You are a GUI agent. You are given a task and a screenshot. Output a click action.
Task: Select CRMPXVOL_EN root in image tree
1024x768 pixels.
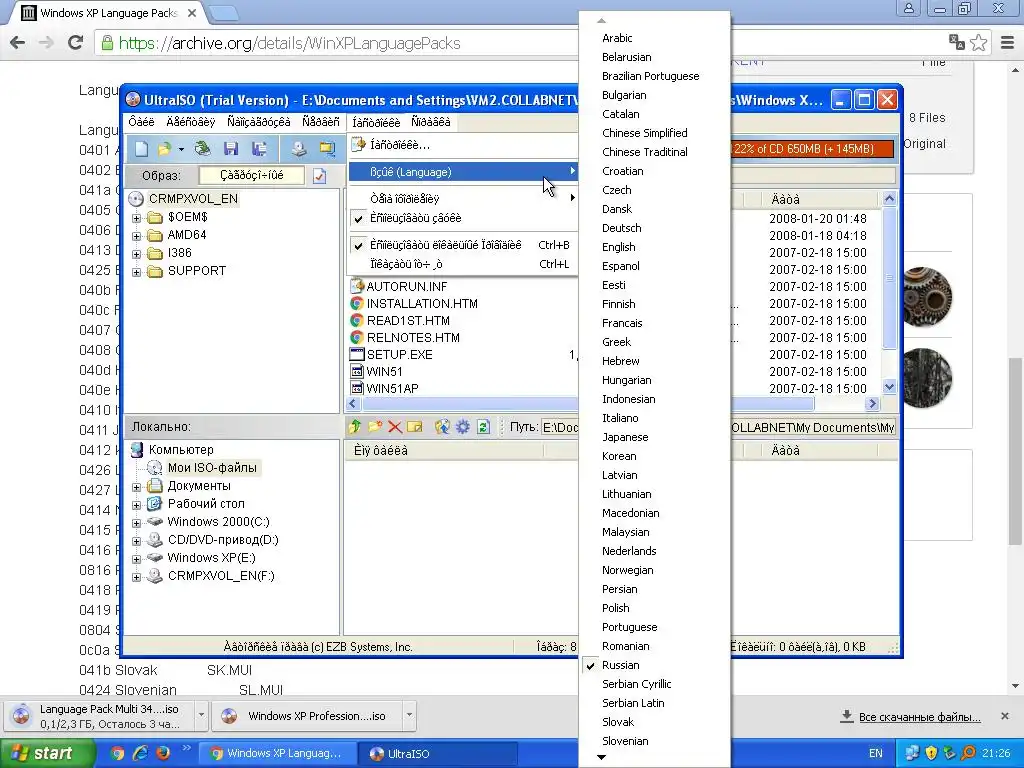point(193,199)
